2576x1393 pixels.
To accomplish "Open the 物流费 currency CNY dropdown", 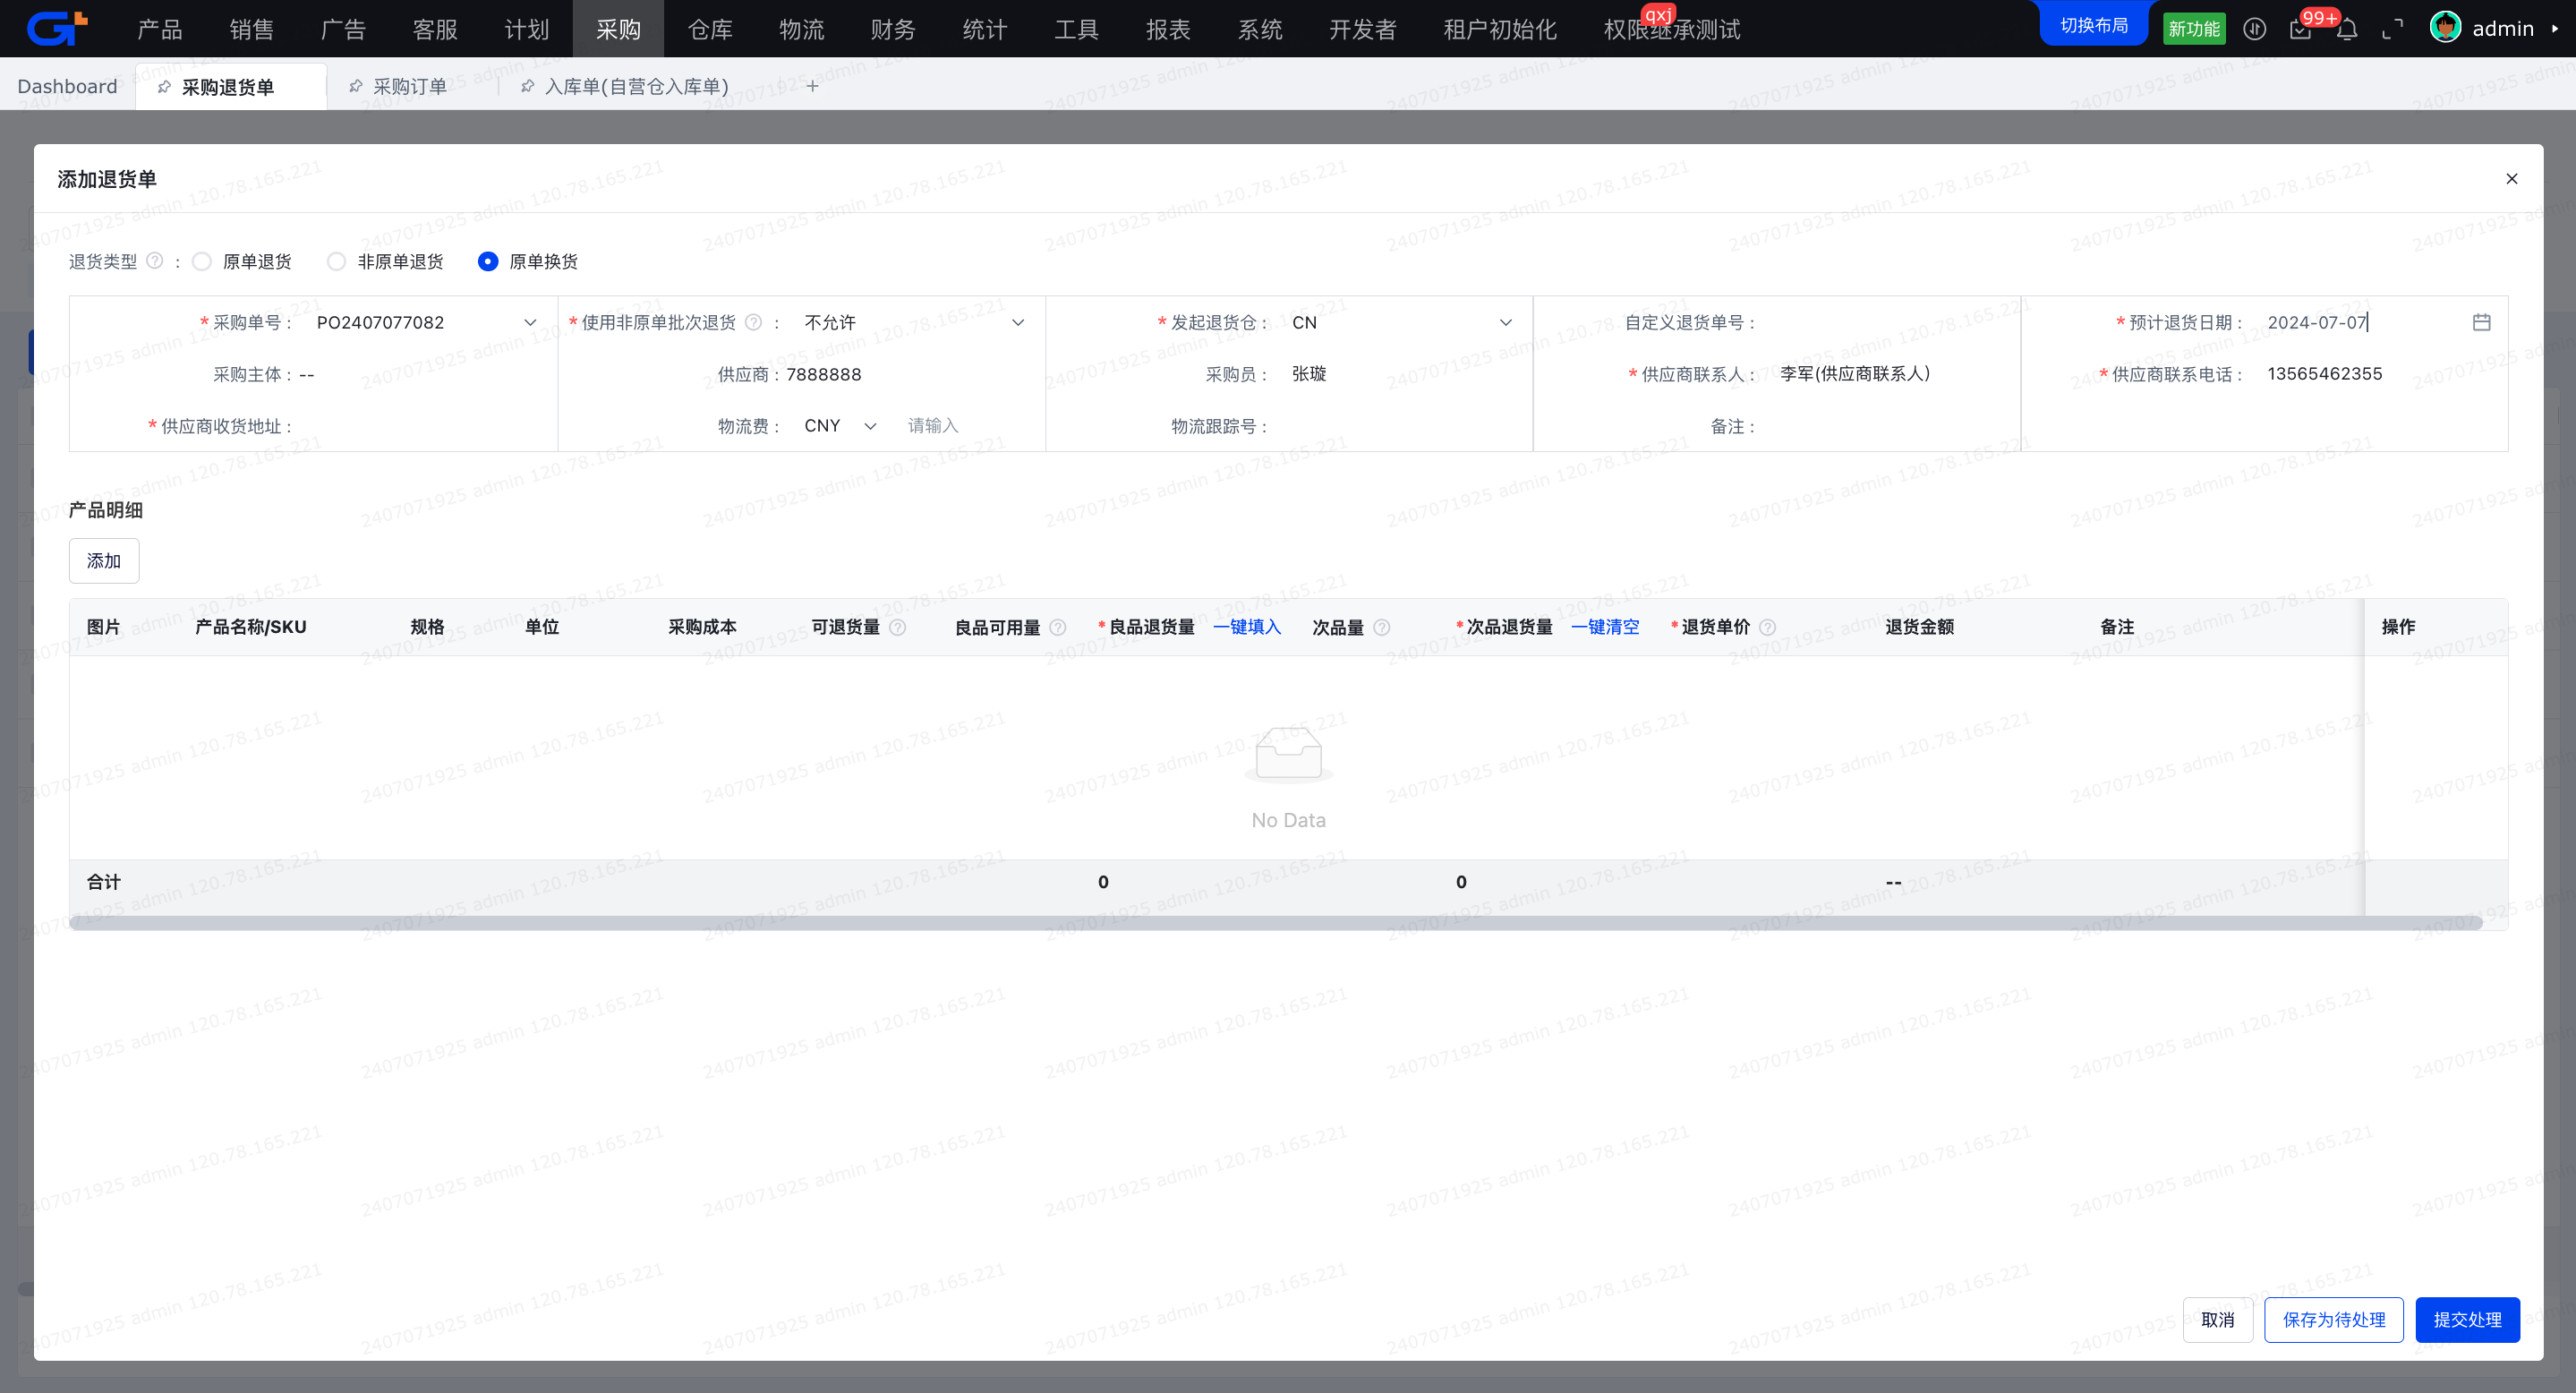I will 840,426.
